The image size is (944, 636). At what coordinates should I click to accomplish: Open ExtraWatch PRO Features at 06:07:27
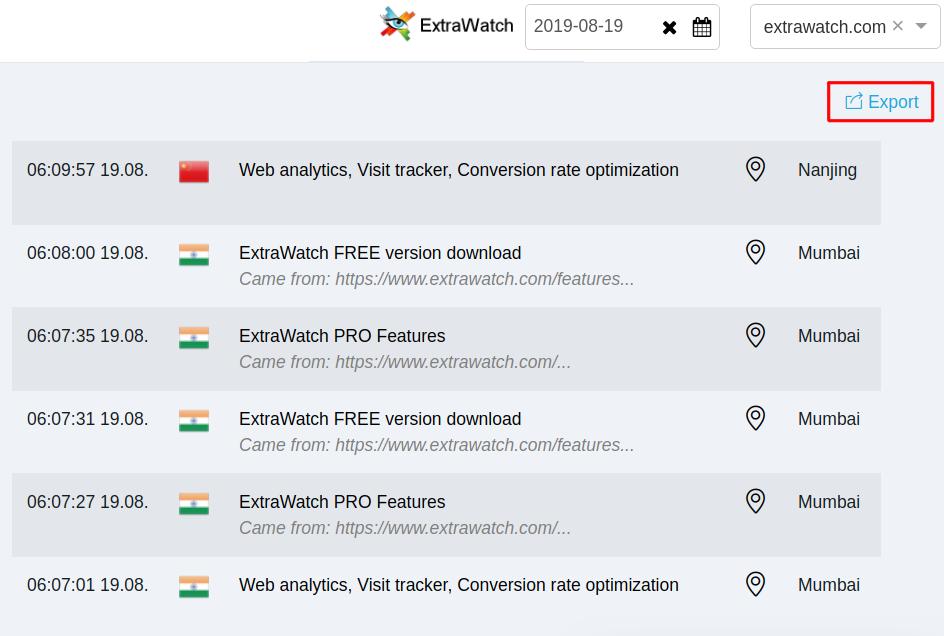click(x=342, y=502)
